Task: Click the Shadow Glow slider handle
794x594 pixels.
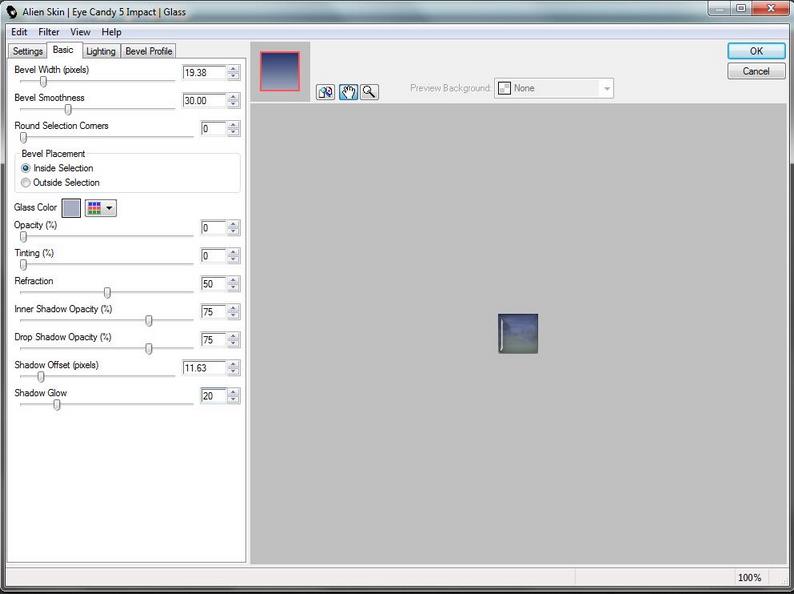Action: click(x=57, y=405)
